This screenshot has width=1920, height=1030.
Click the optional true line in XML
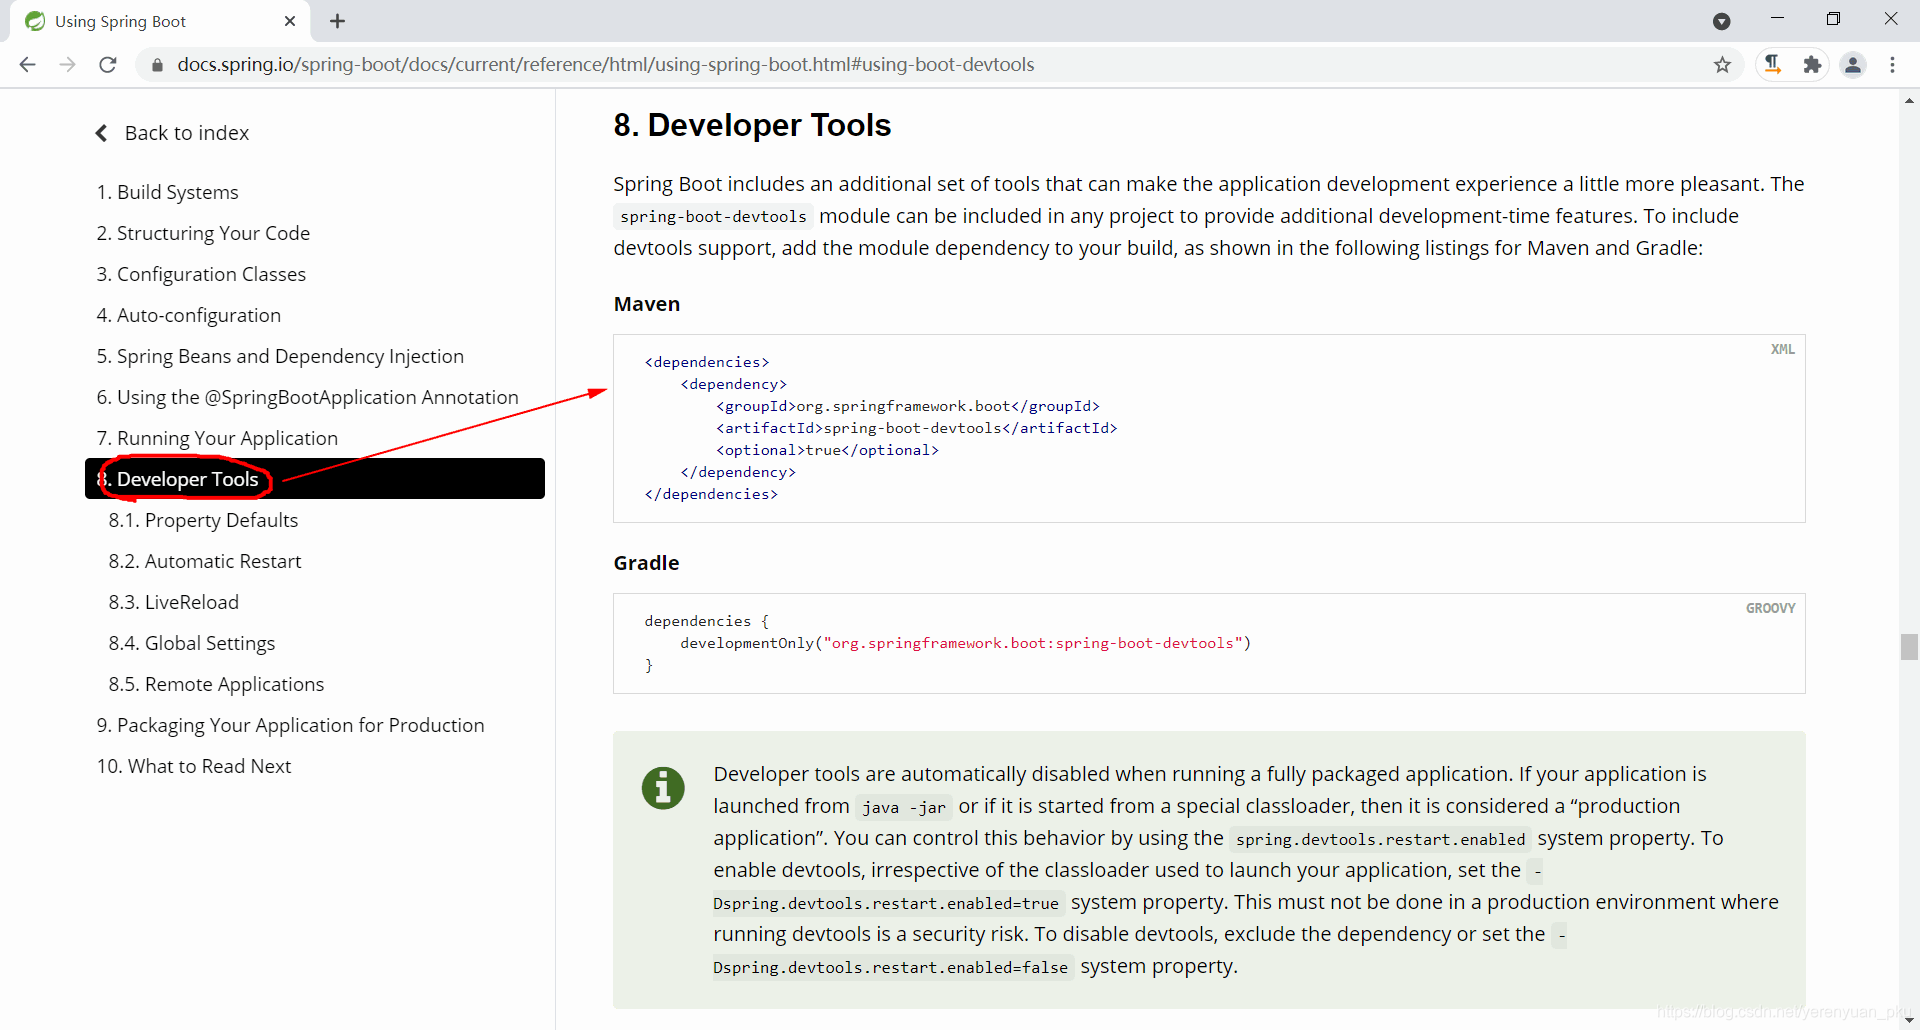827,450
